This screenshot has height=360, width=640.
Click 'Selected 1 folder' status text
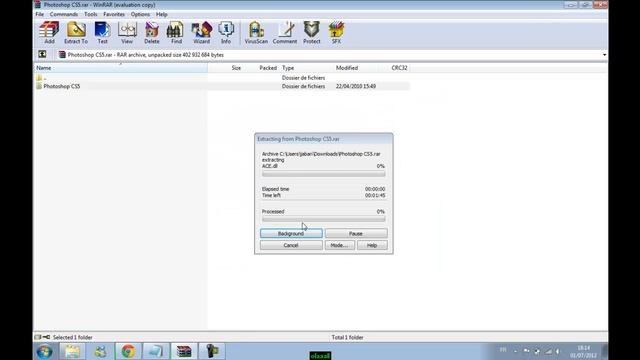click(73, 338)
